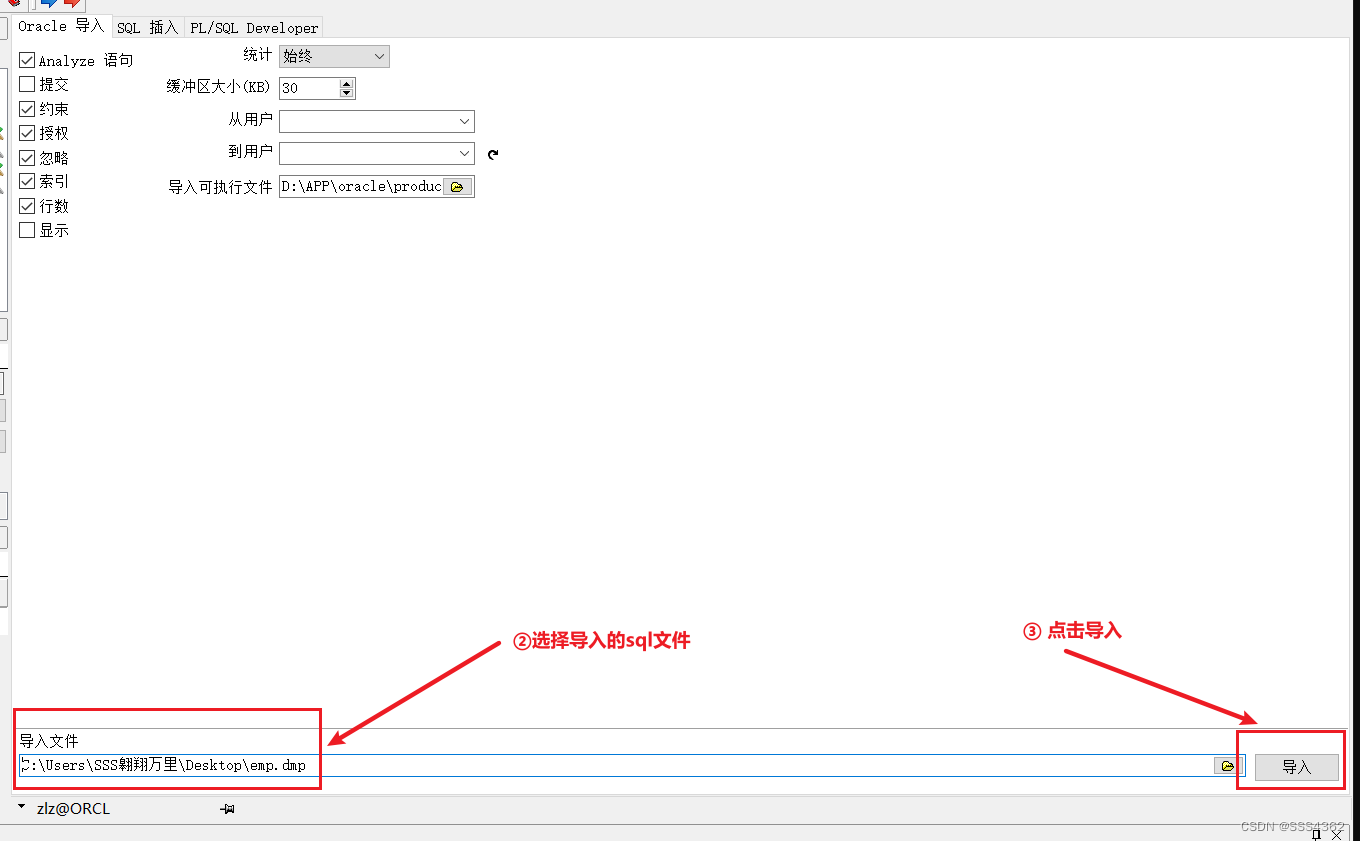Toggle the 索引 checkbox
This screenshot has height=841, width=1360.
coord(27,182)
